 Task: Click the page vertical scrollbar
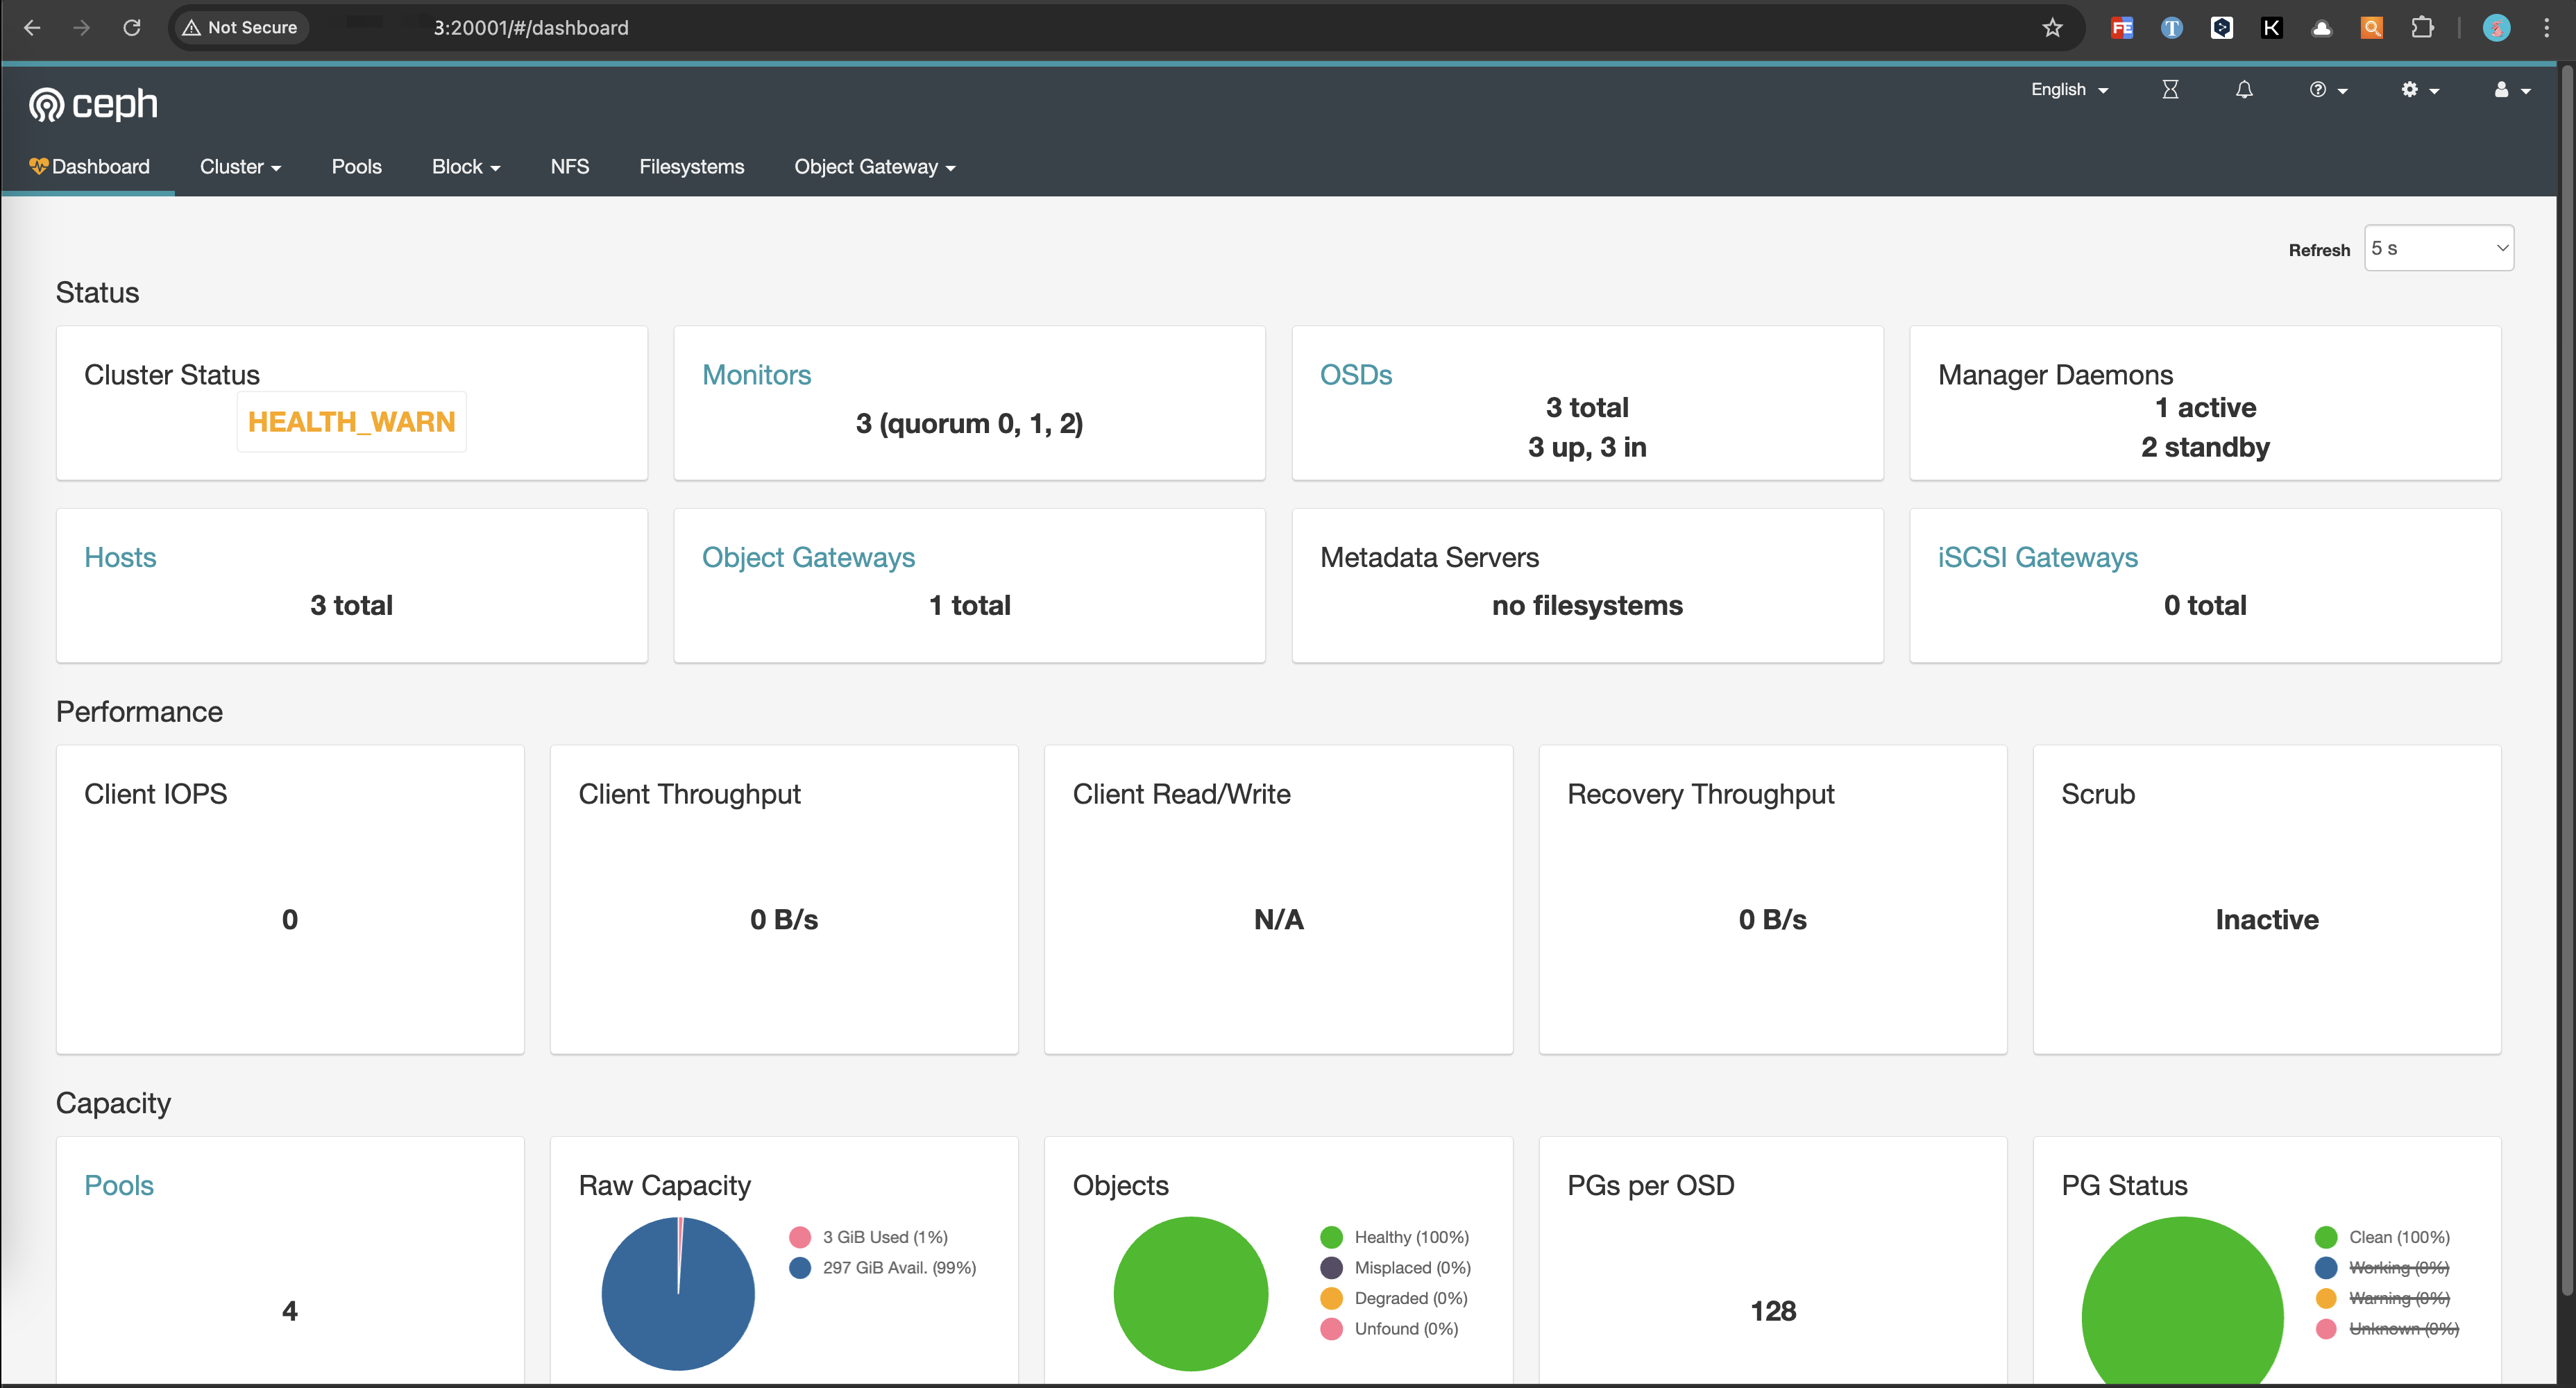tap(2566, 680)
